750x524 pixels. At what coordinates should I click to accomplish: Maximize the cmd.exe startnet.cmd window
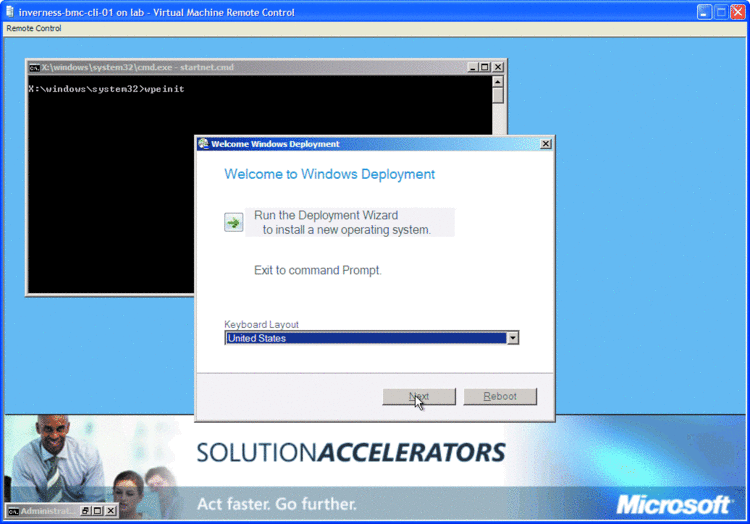tap(485, 67)
